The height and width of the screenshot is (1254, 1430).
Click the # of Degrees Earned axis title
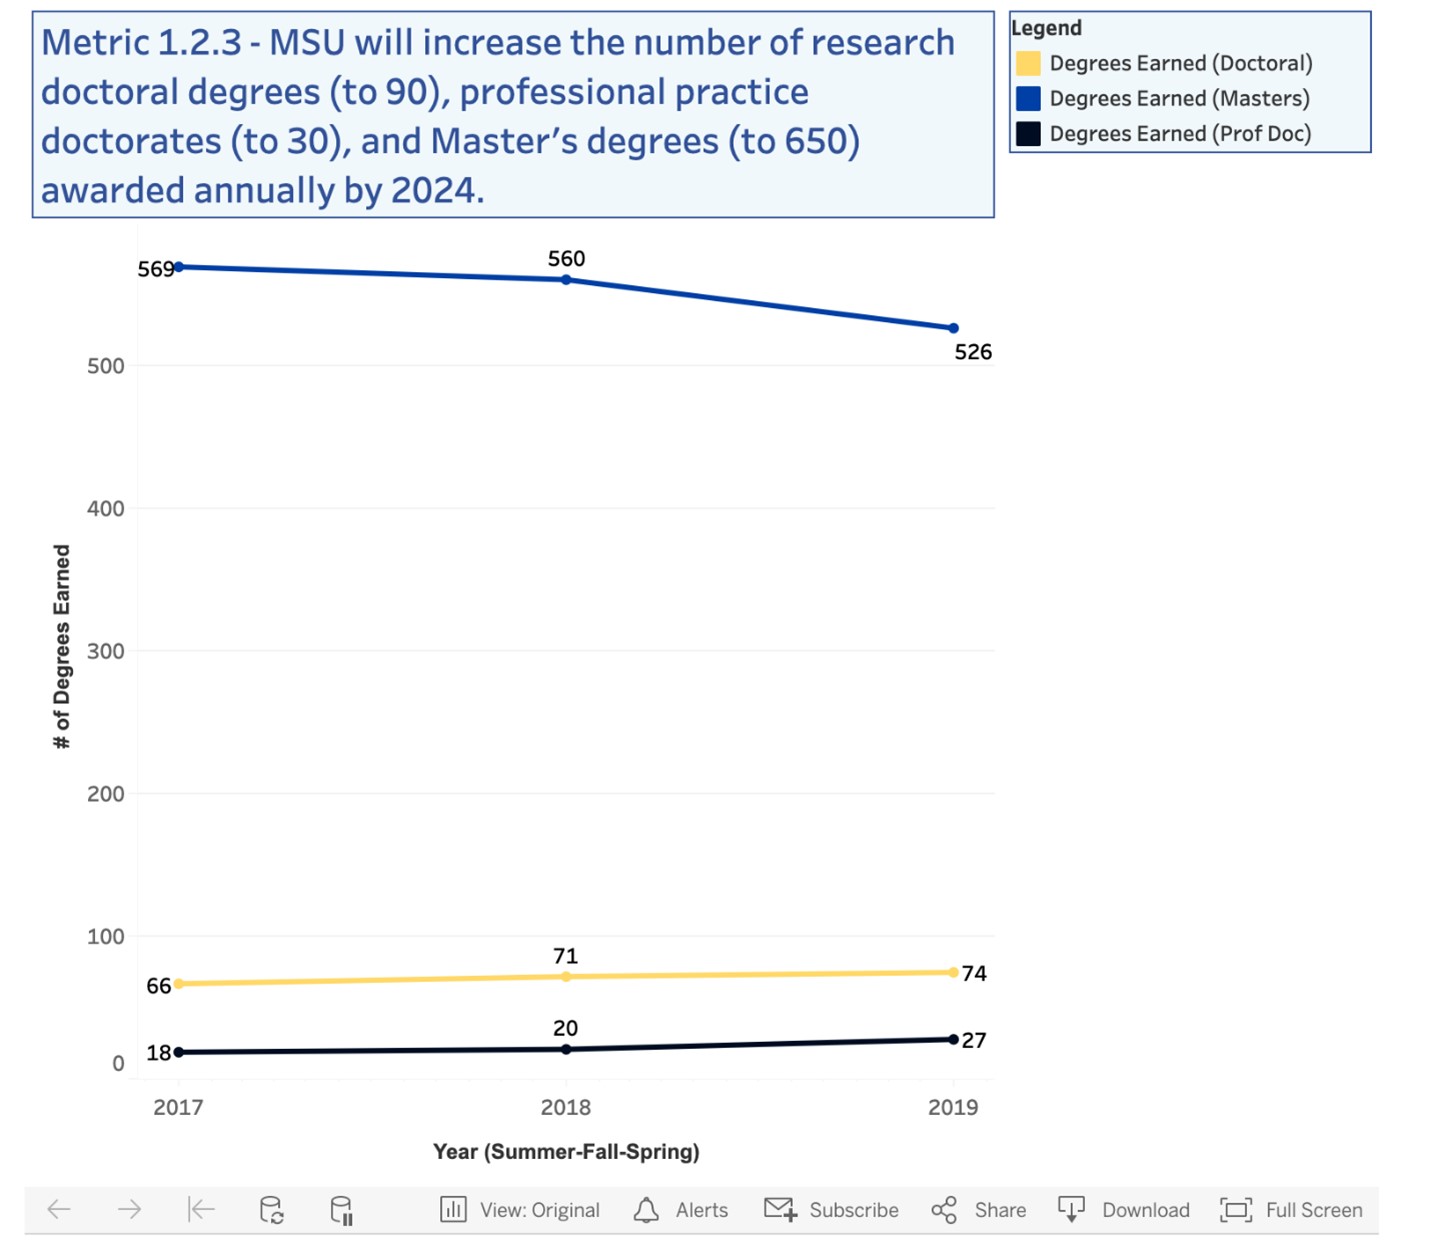[x=62, y=646]
